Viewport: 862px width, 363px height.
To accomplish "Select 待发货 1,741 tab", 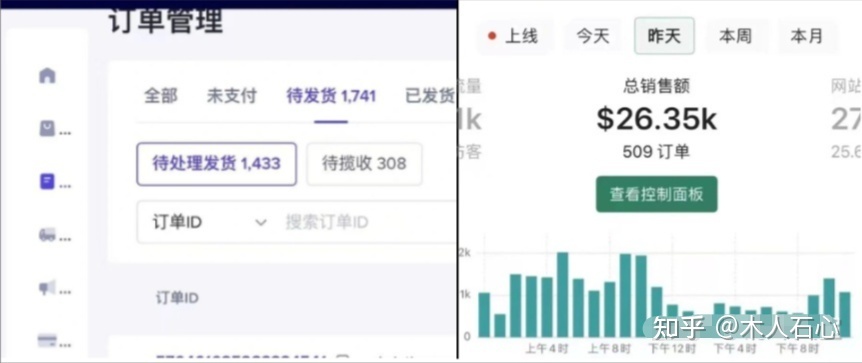I will coord(331,96).
